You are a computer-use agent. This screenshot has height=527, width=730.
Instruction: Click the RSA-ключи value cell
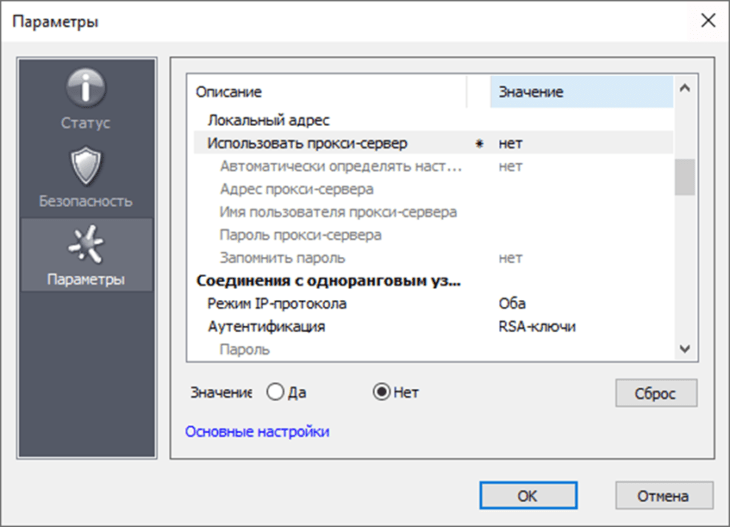click(537, 326)
